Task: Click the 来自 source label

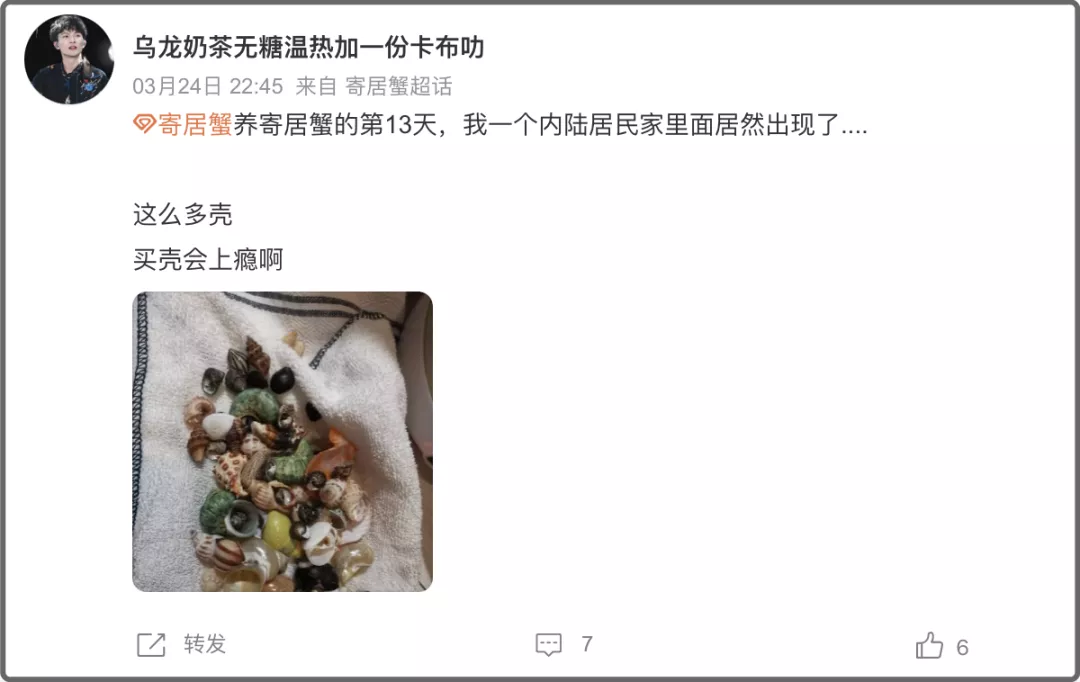Action: 316,86
